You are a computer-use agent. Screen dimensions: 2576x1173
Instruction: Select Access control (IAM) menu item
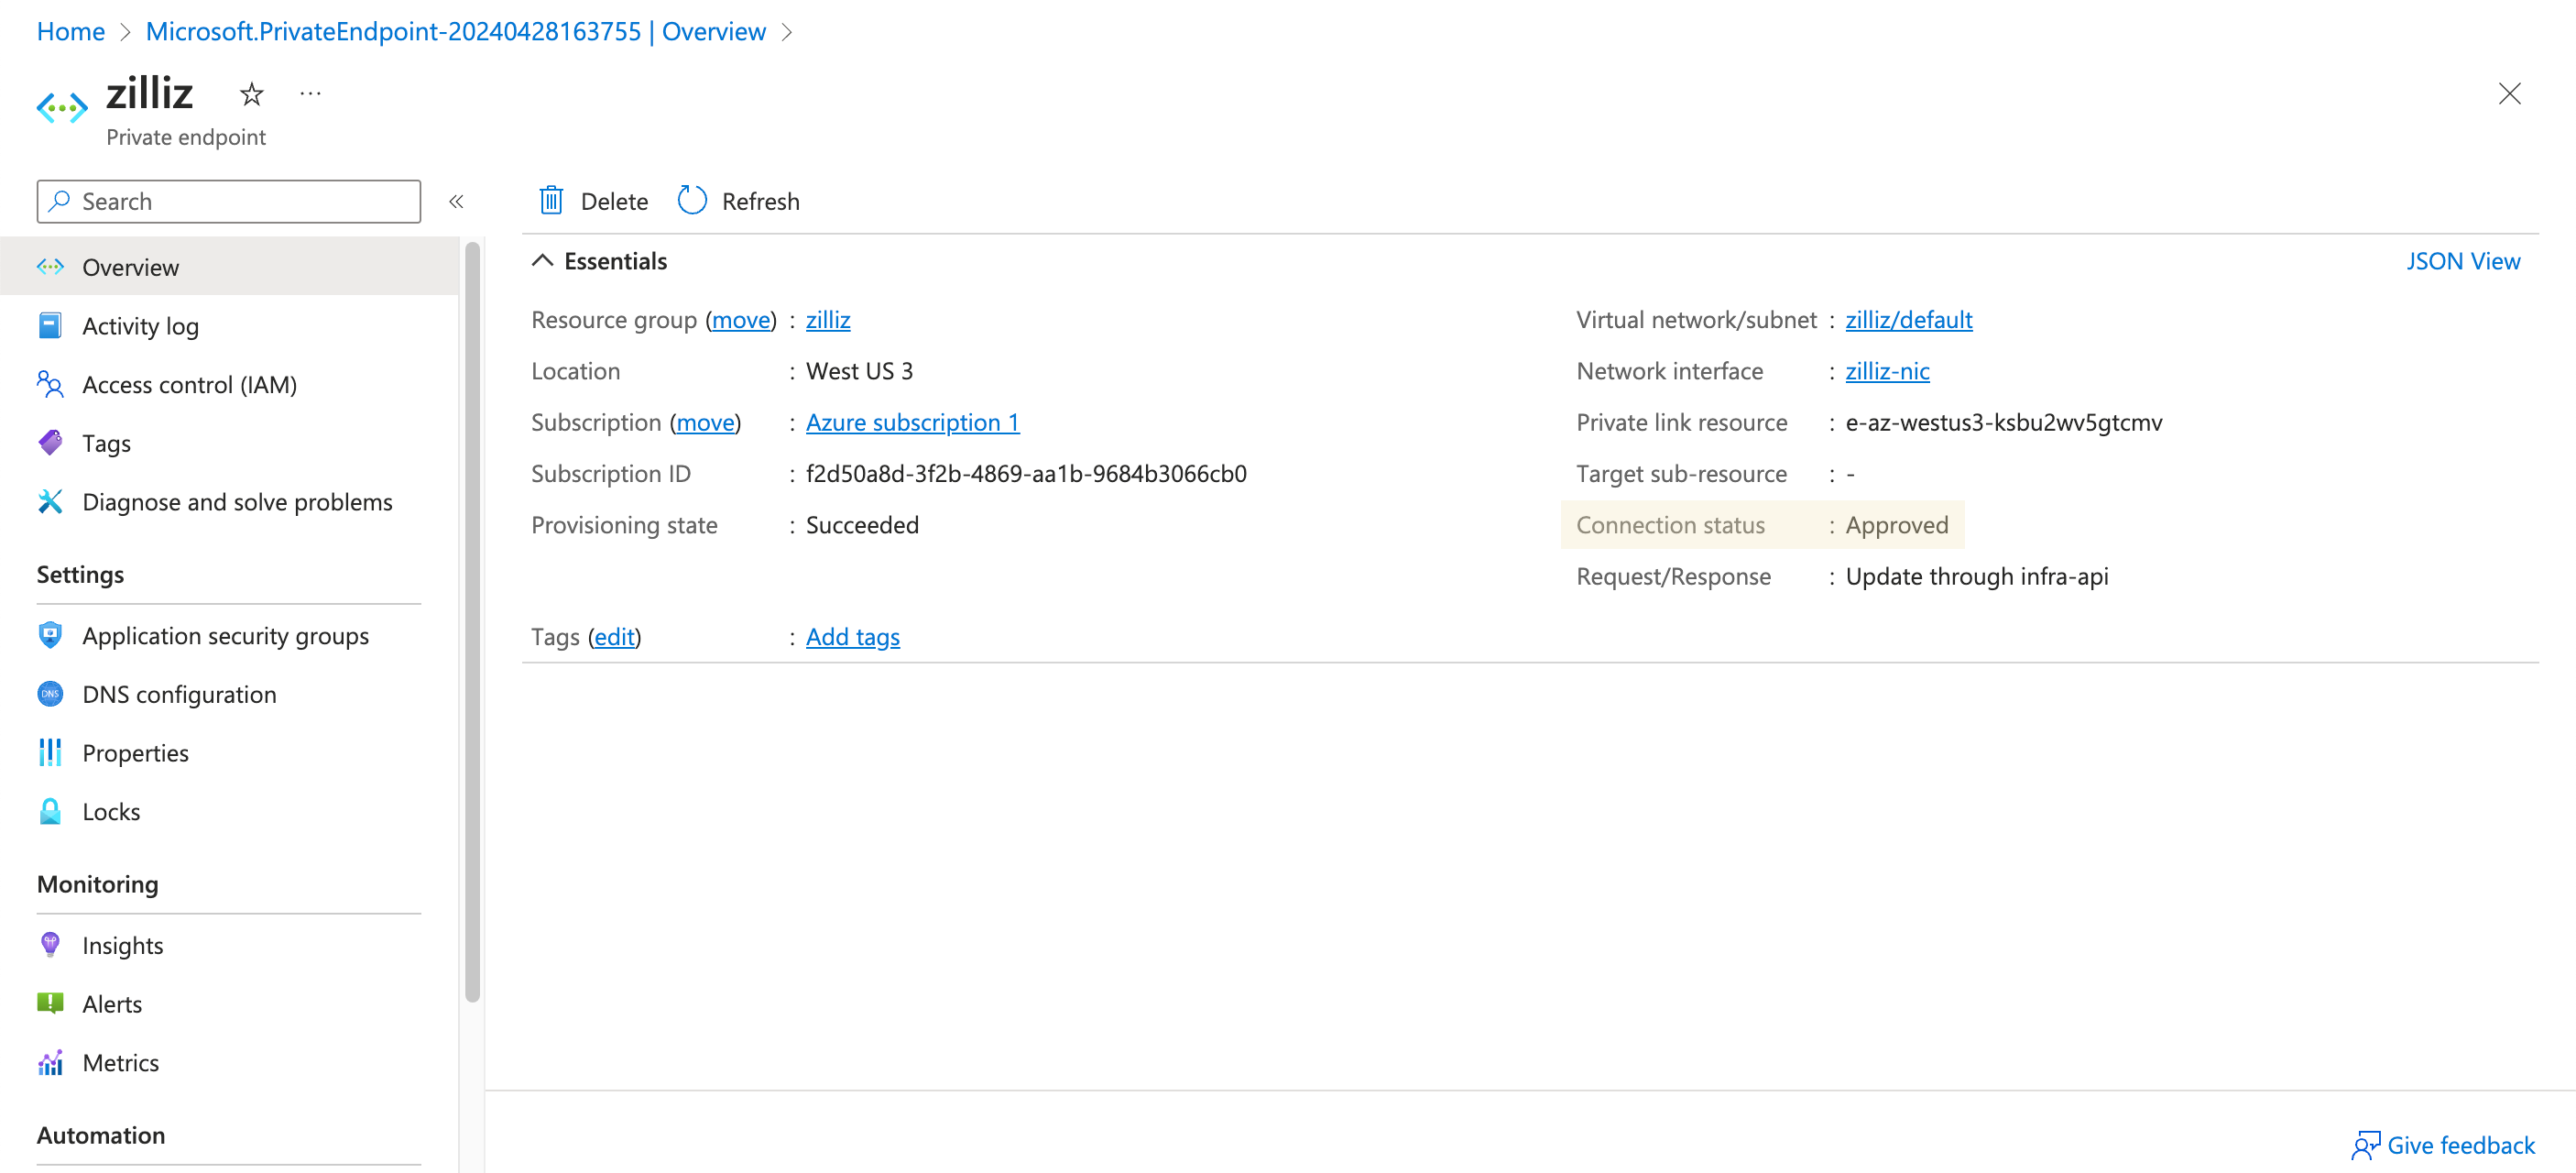tap(189, 385)
